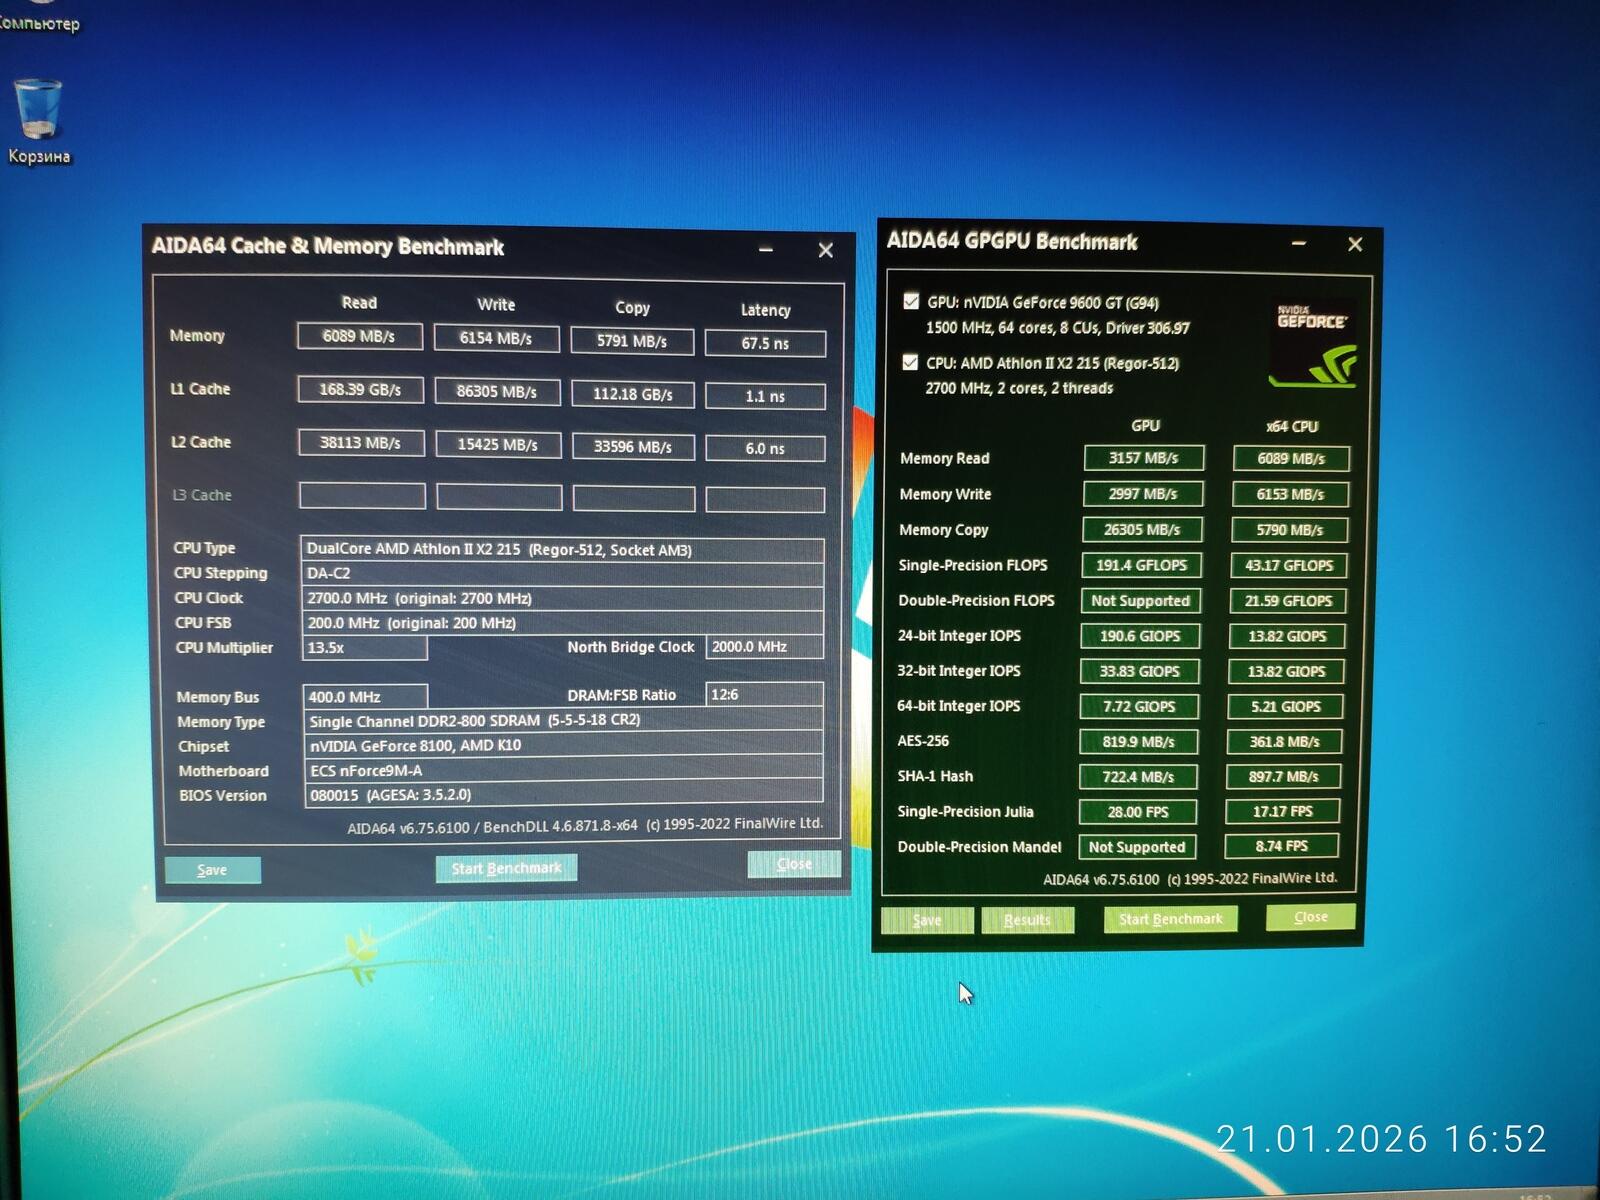
Task: Click Chipset value nVIDIA GeForce 8100, AMD K10
Action: [x=563, y=746]
